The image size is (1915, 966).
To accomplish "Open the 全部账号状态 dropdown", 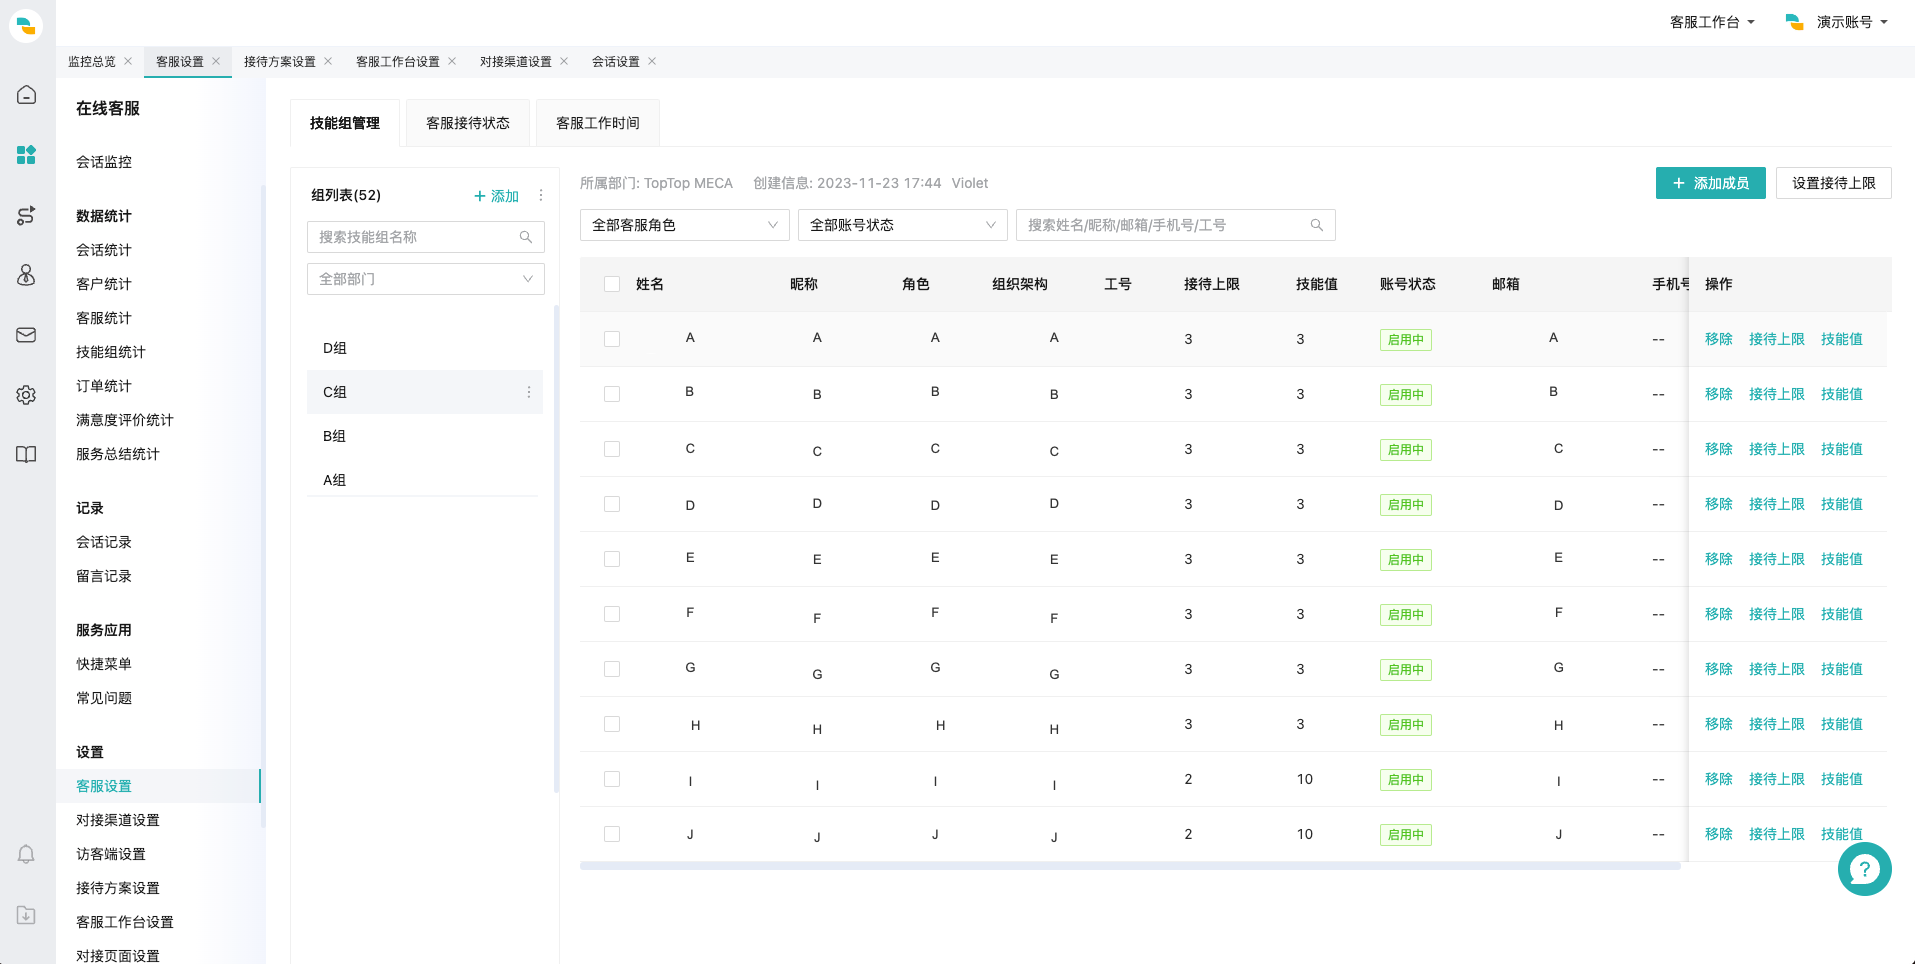I will 903,225.
